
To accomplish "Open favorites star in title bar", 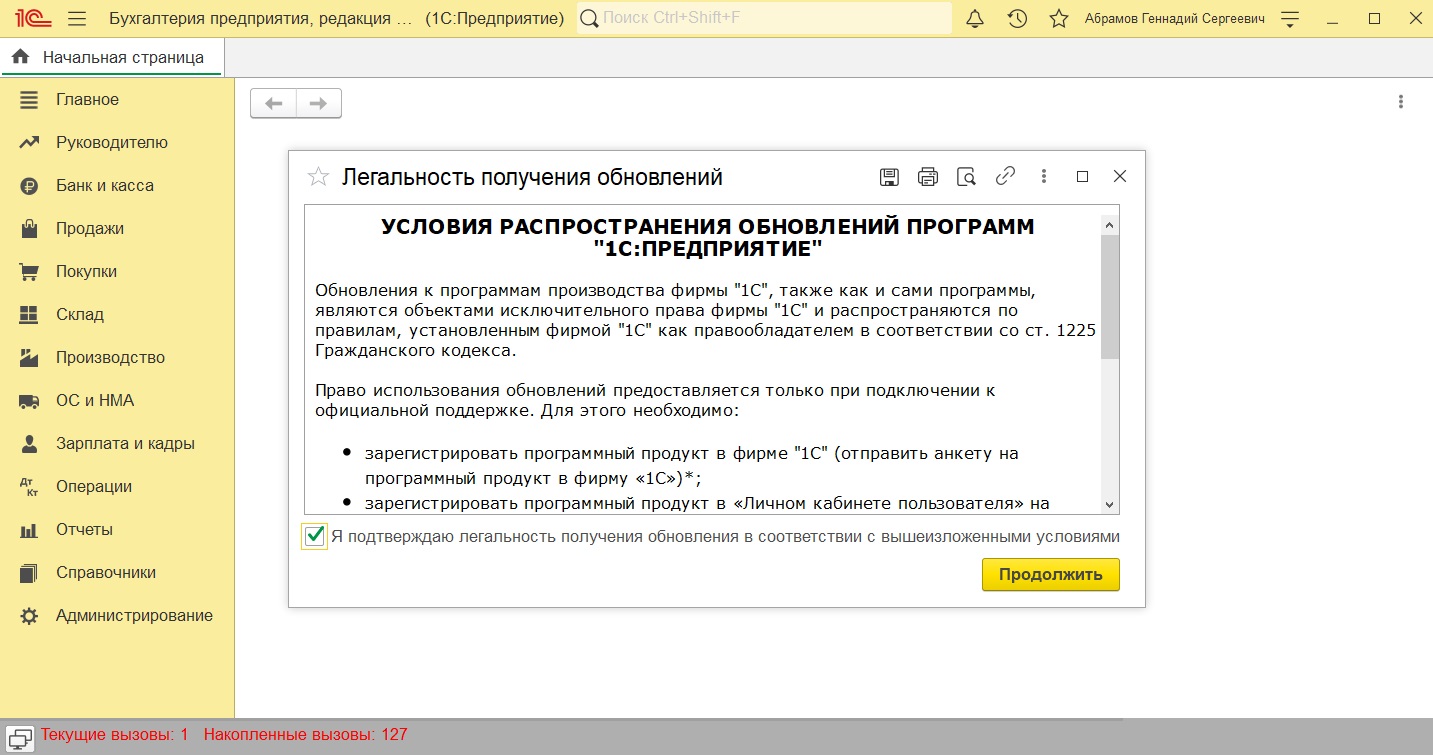I will coord(1059,18).
